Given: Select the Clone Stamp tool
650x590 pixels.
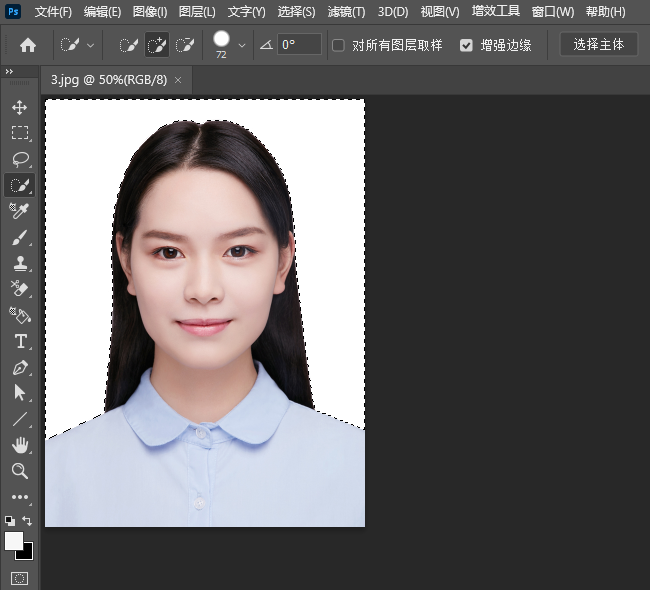Looking at the screenshot, I should coord(20,264).
